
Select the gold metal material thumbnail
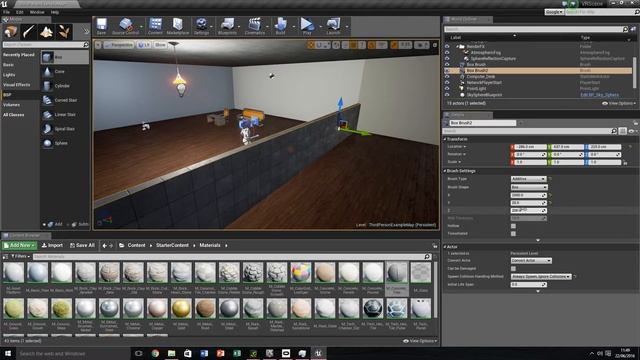[x=181, y=309]
